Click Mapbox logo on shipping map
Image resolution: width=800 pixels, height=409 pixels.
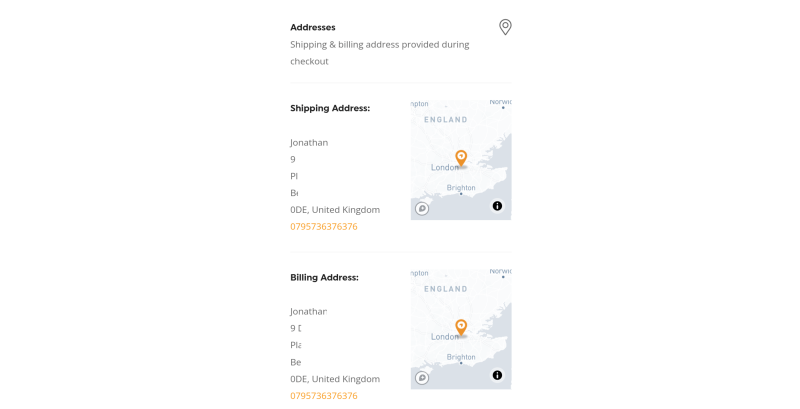coord(422,209)
